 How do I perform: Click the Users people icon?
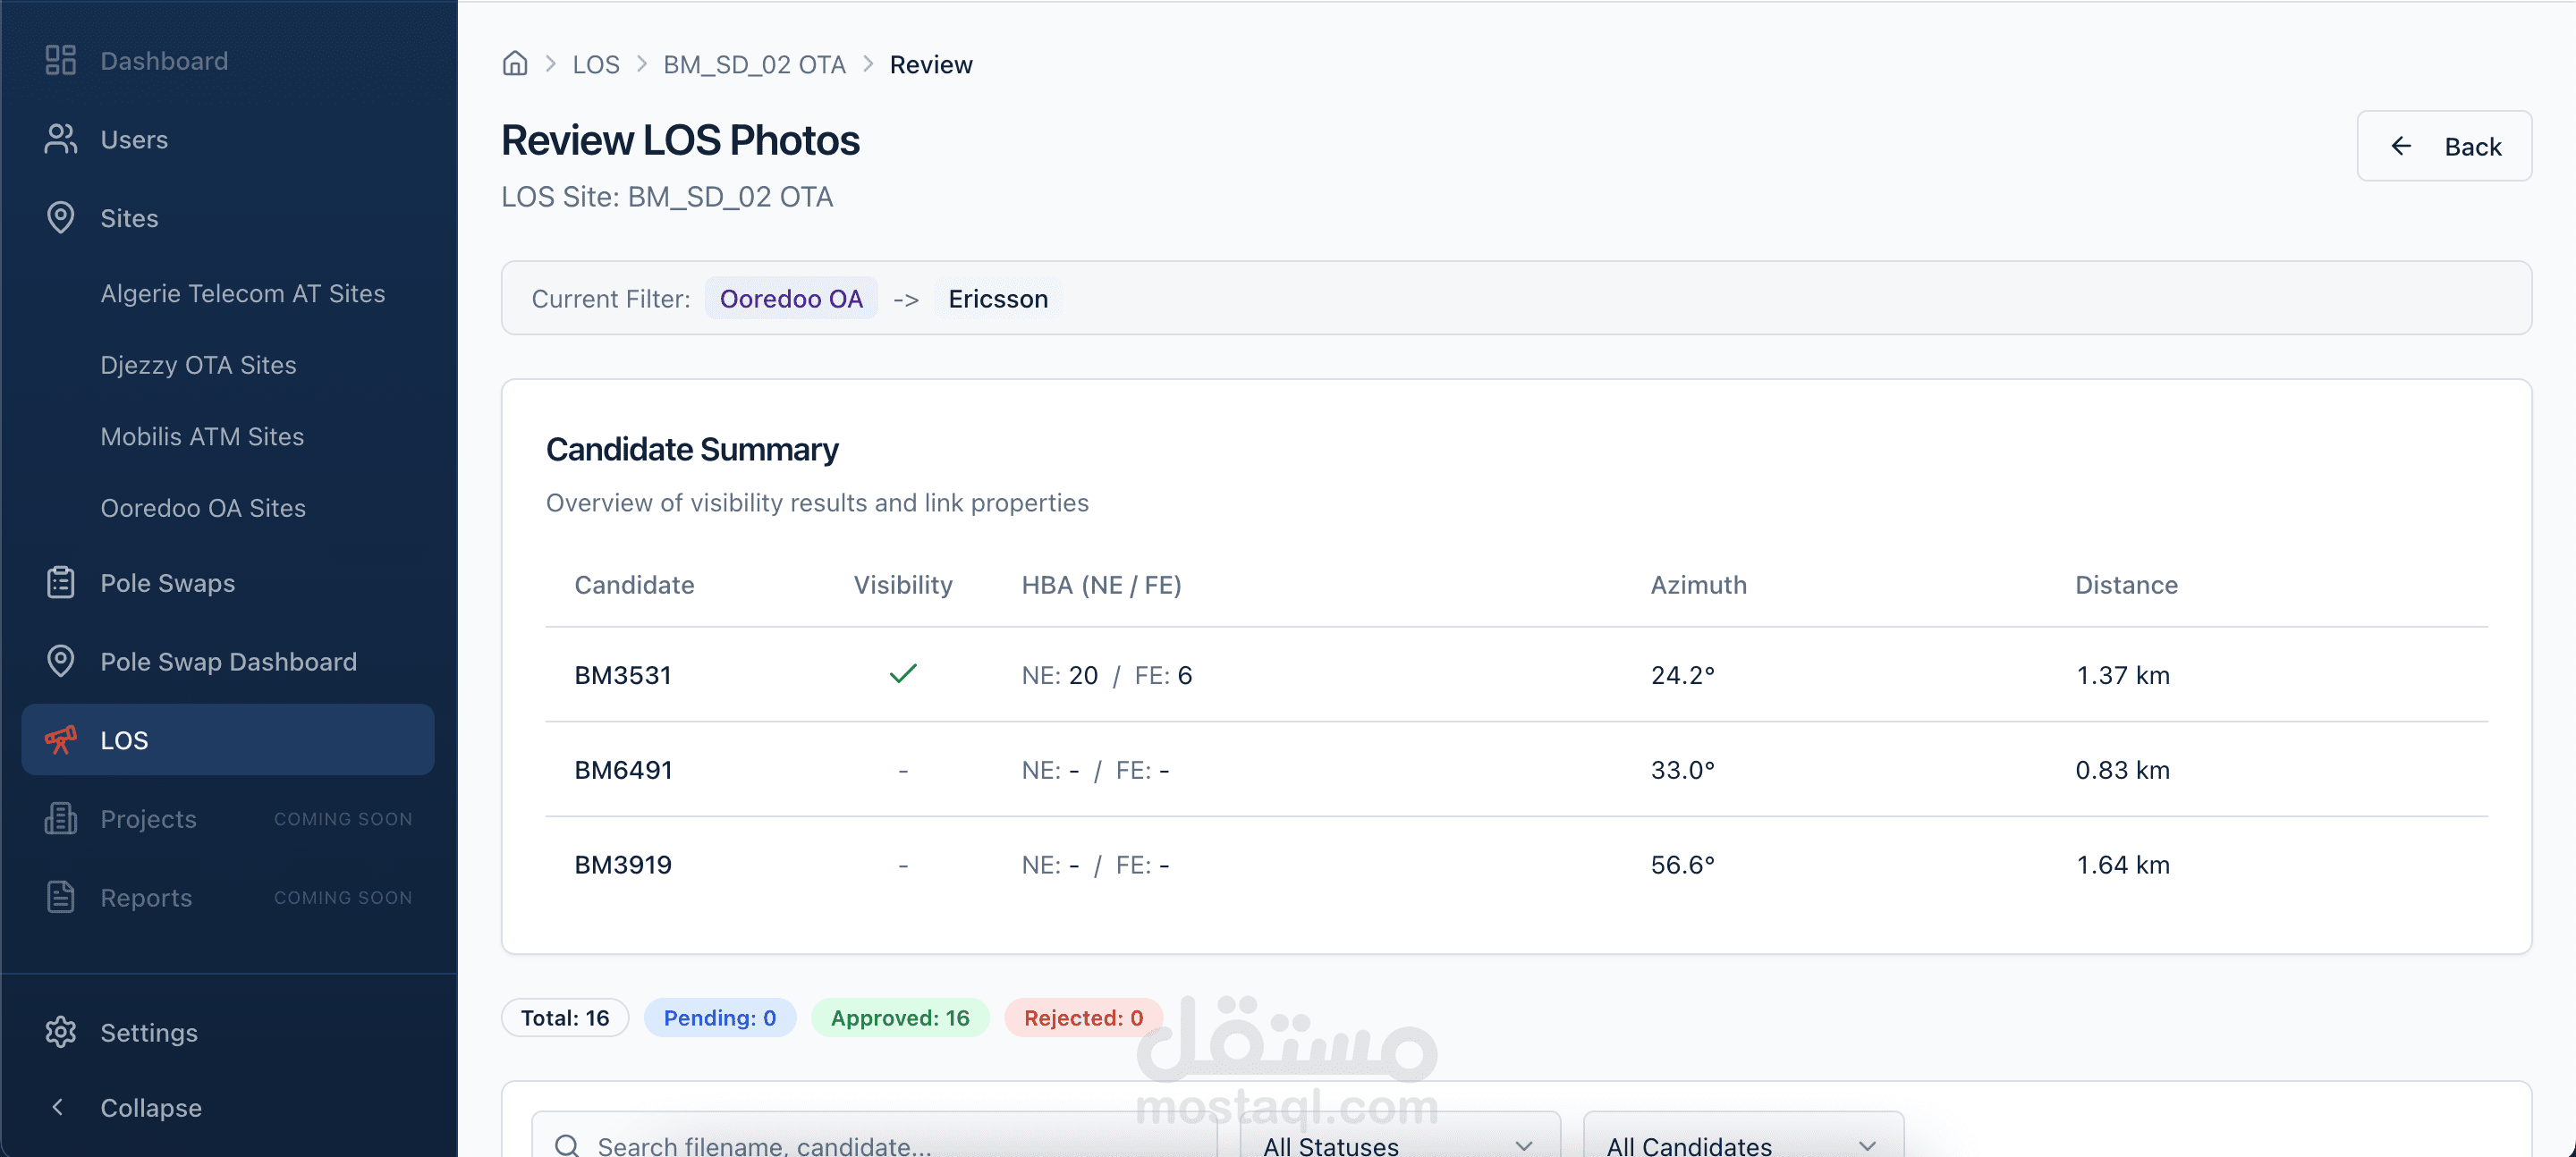60,139
